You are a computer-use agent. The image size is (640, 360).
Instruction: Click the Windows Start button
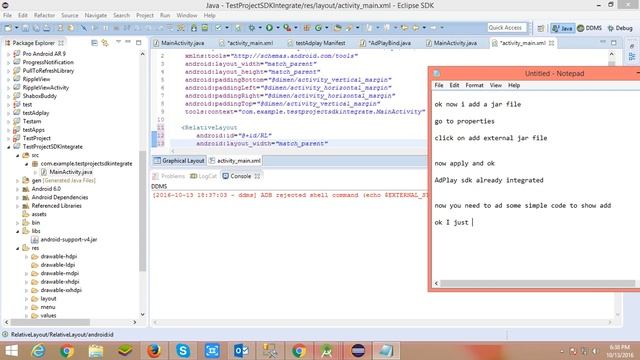tap(11, 351)
